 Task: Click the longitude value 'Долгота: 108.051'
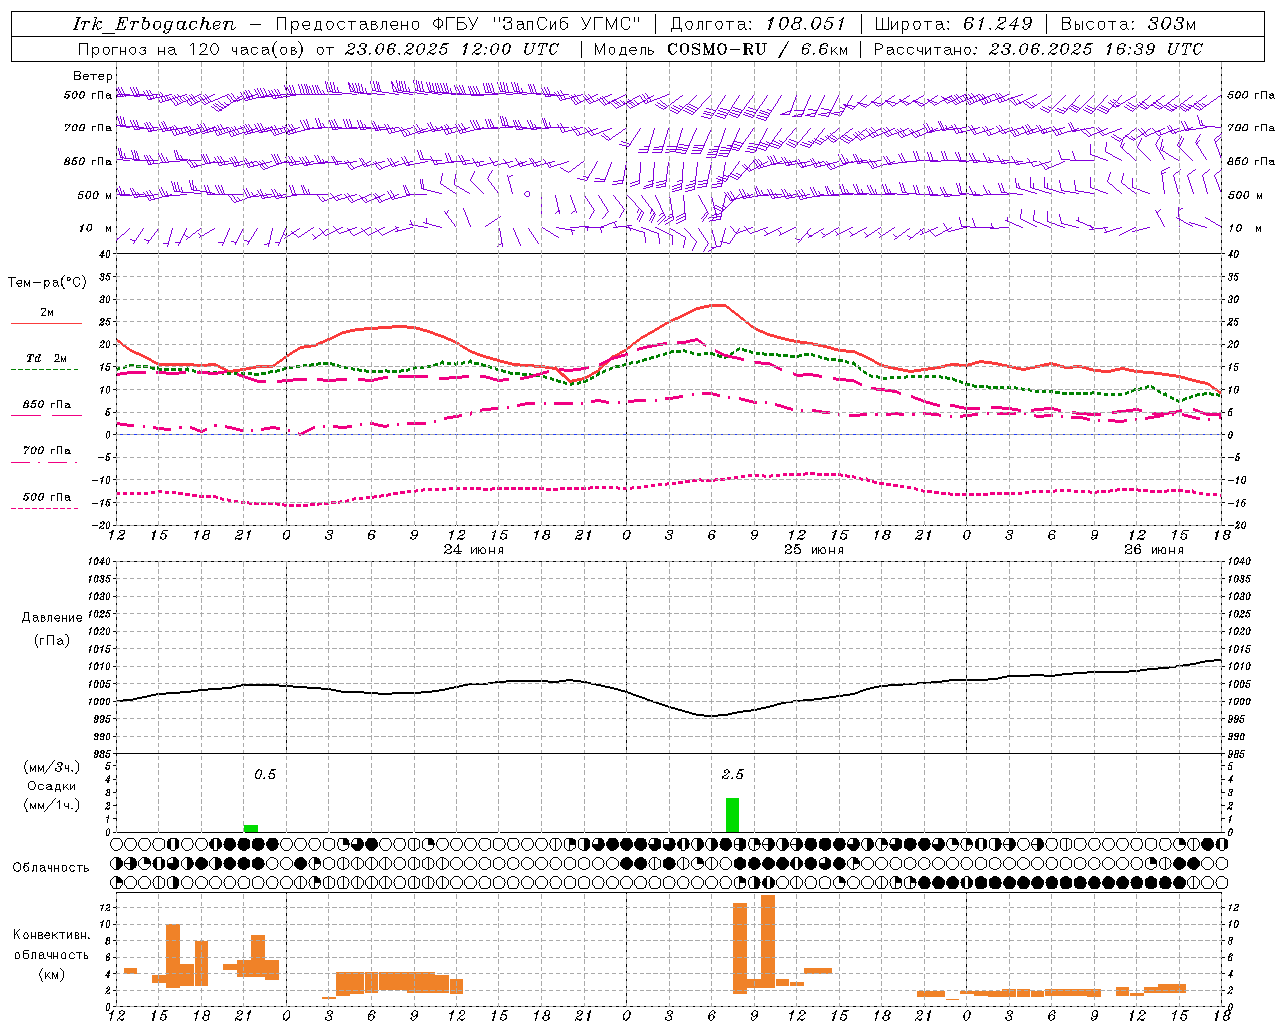[758, 24]
